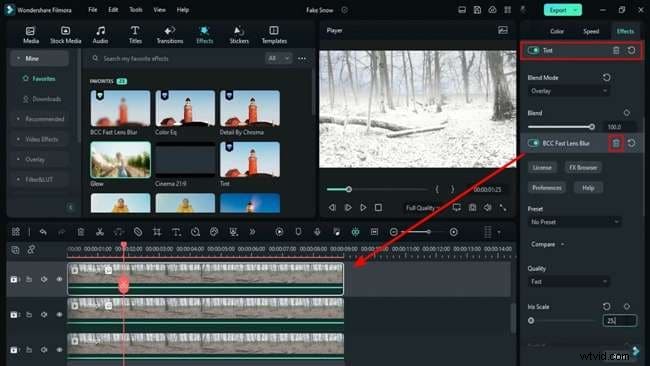The image size is (650, 366).
Task: Click zoom out minus on timeline
Action: click(x=394, y=232)
